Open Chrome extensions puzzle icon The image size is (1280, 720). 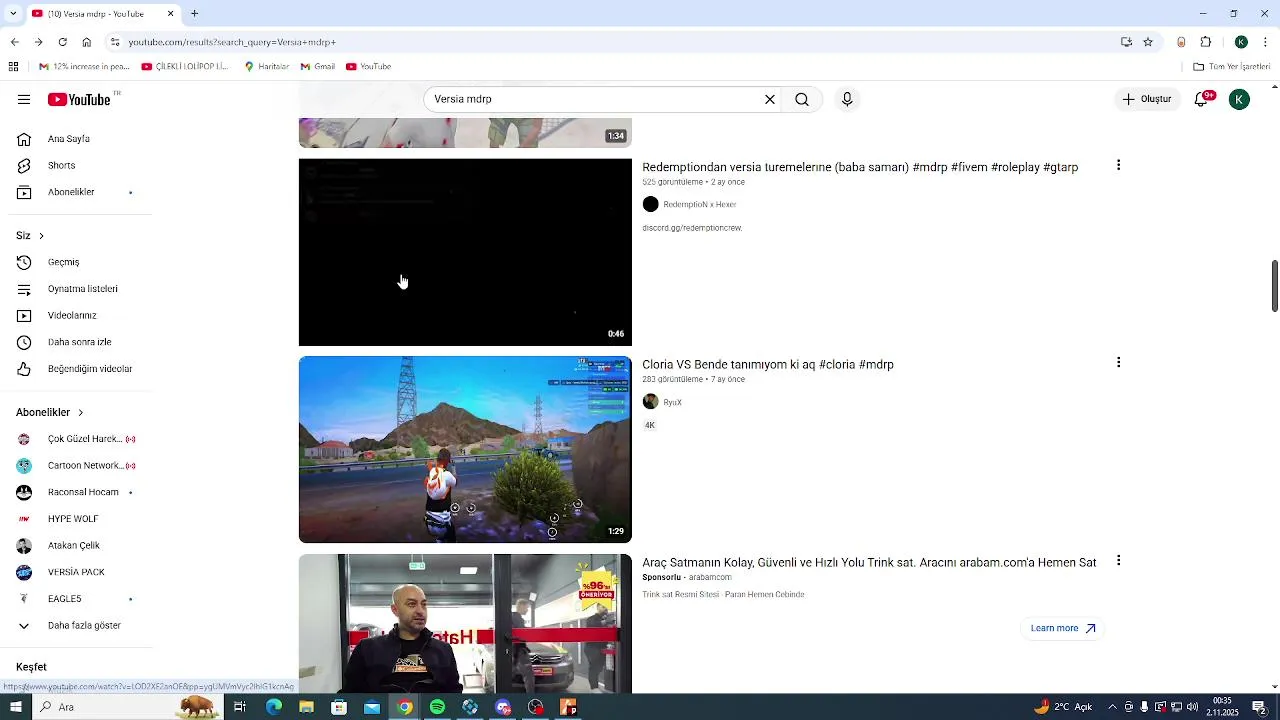[x=1206, y=42]
